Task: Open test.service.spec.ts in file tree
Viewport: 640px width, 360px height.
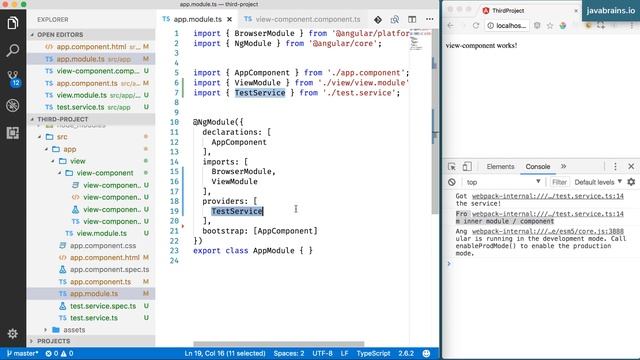Action: tap(91, 306)
